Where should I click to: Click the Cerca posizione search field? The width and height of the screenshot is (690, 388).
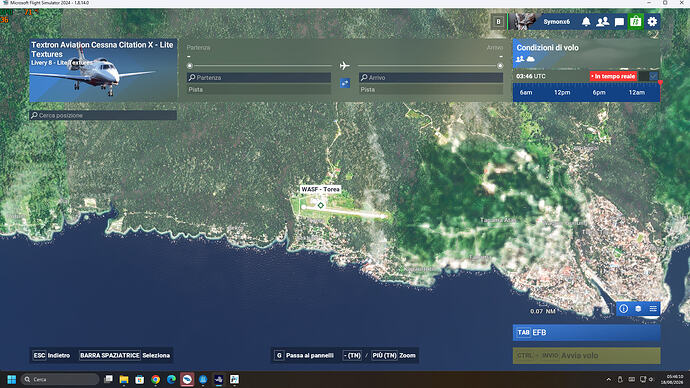103,115
